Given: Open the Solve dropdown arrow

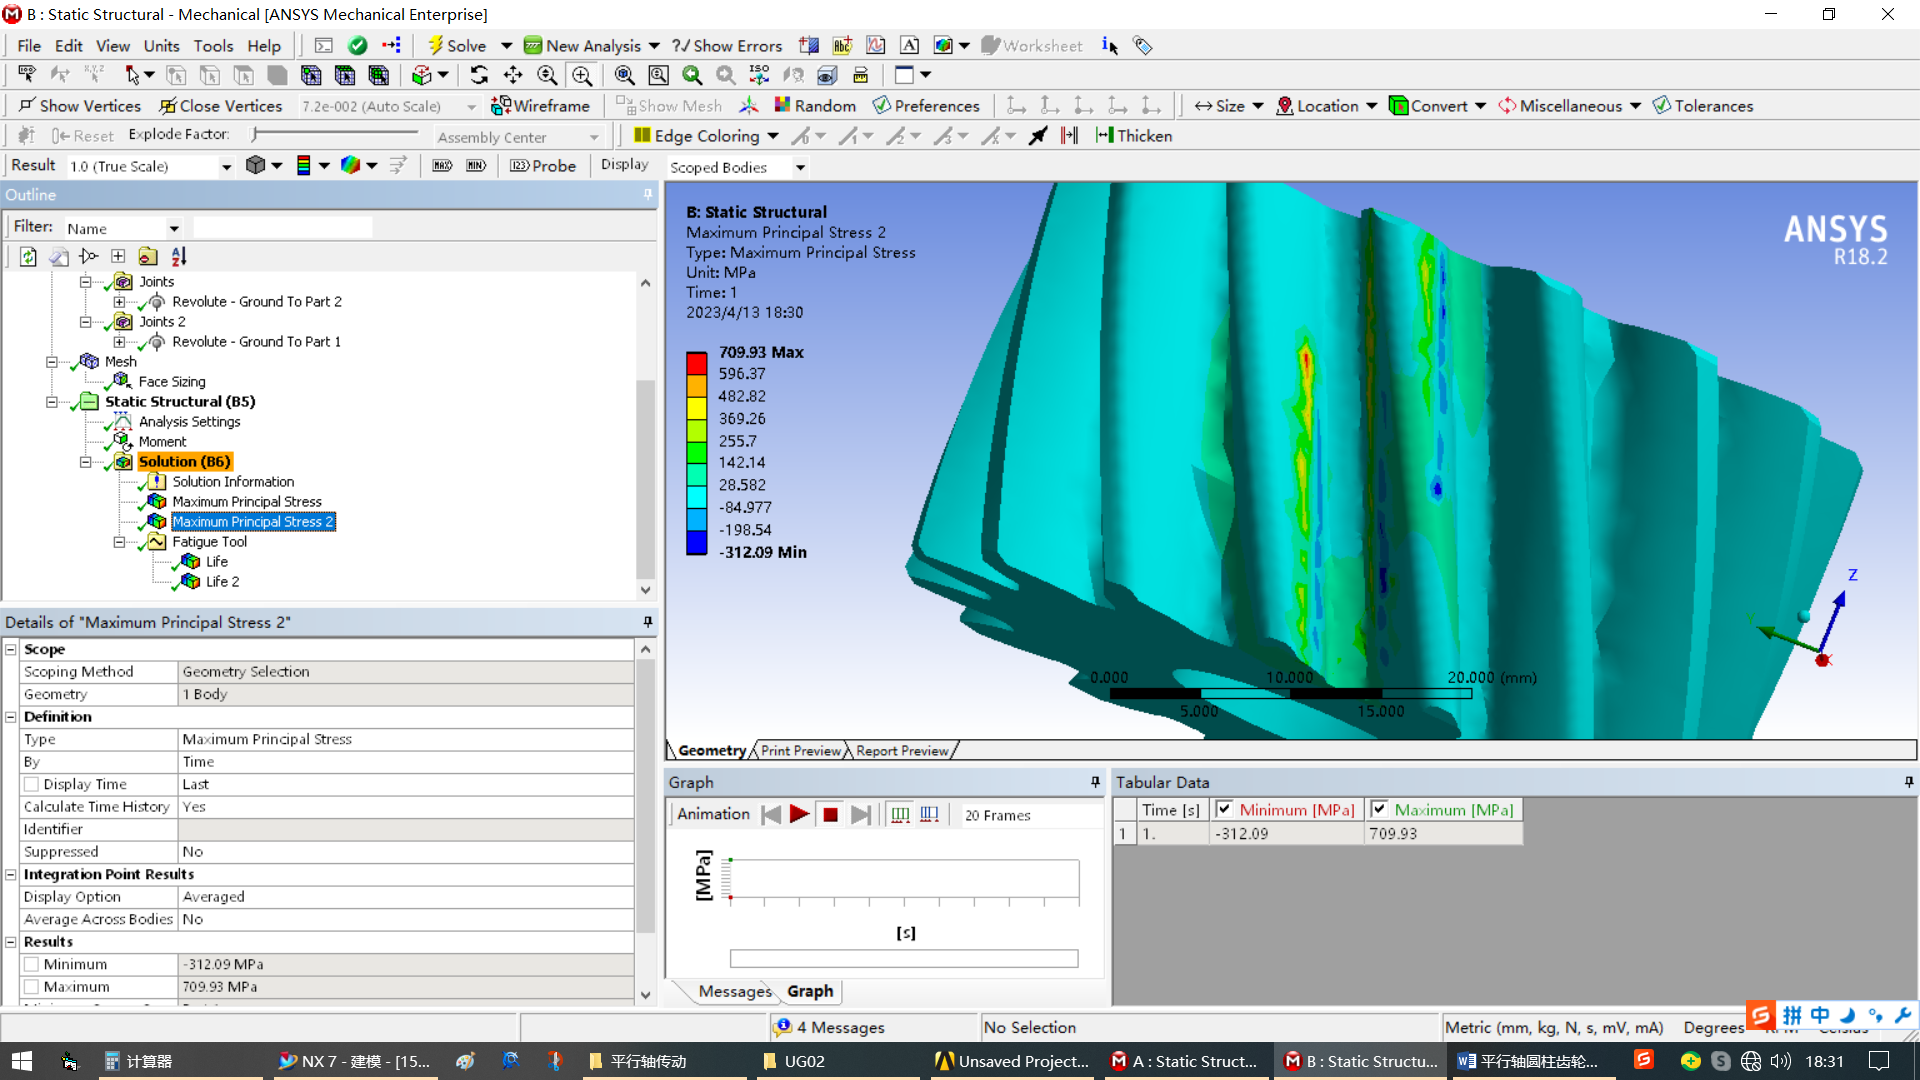Looking at the screenshot, I should point(506,46).
